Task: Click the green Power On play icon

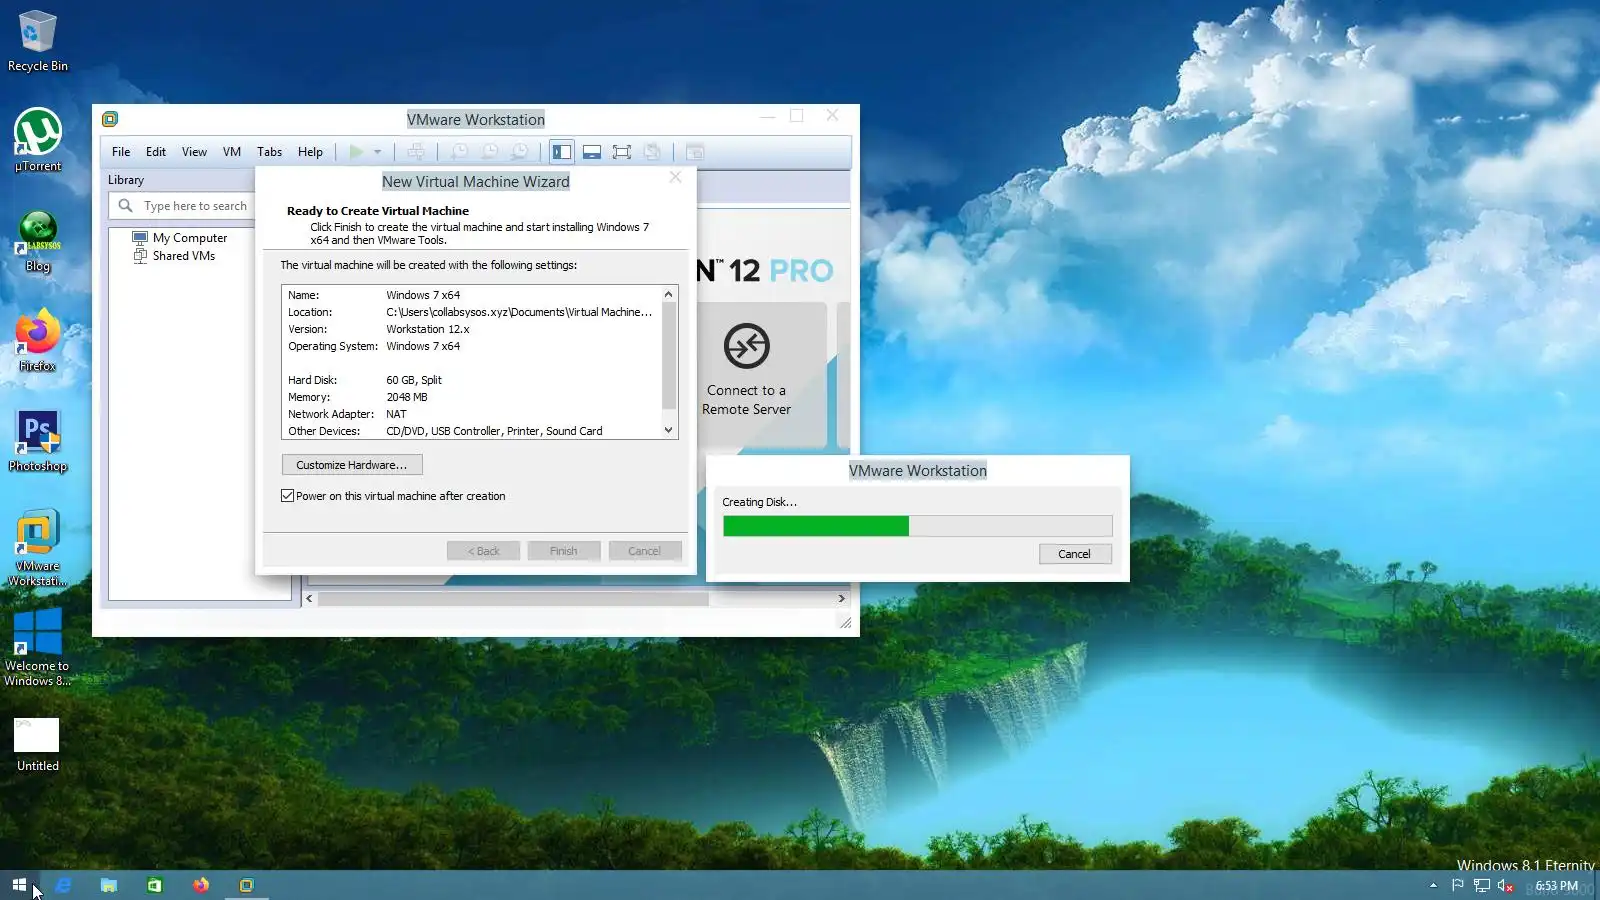Action: coord(356,152)
